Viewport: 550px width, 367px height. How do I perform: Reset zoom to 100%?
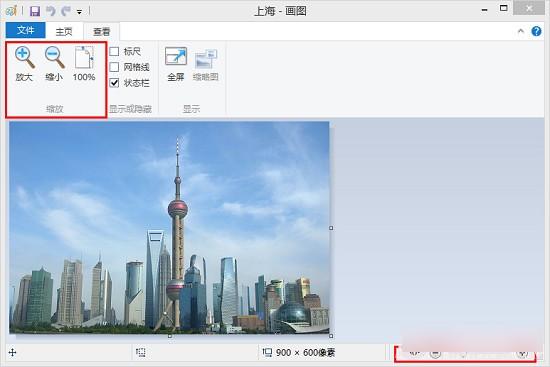click(x=84, y=64)
